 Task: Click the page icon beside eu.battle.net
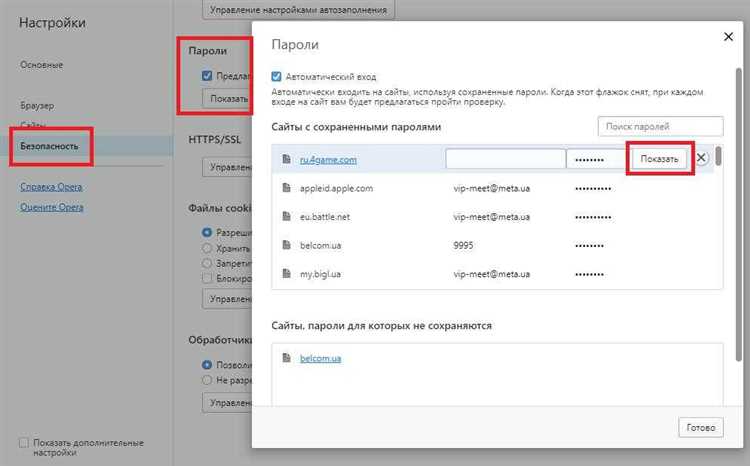[286, 216]
